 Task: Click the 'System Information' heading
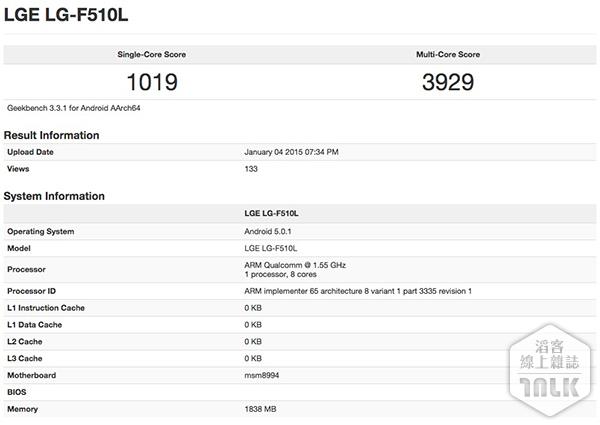tap(54, 196)
